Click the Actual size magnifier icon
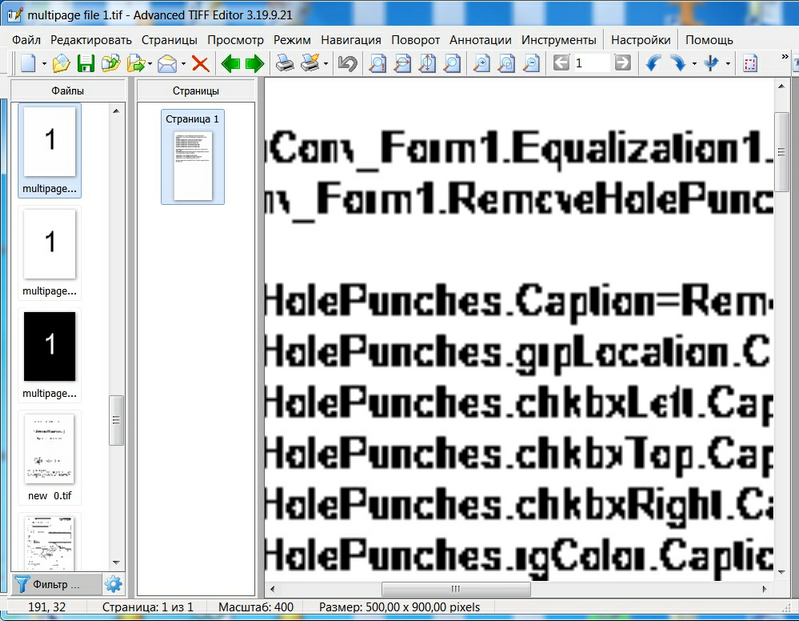The height and width of the screenshot is (621, 799). tap(452, 64)
